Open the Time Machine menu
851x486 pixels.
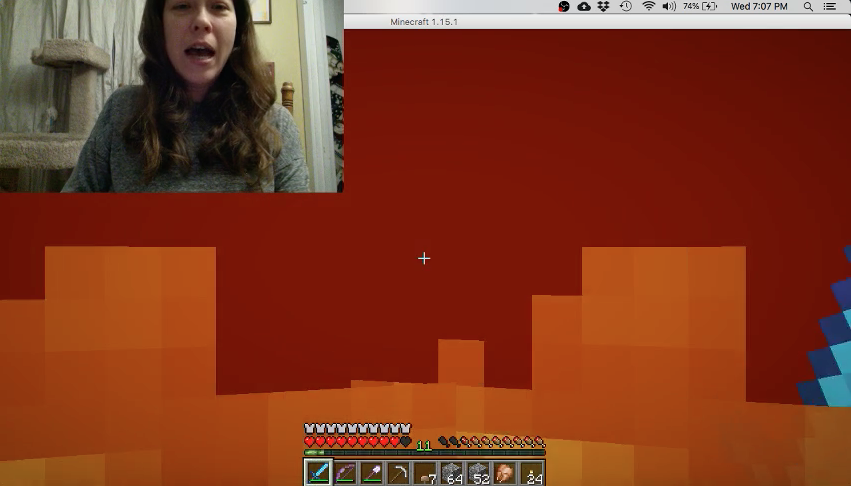tap(626, 7)
